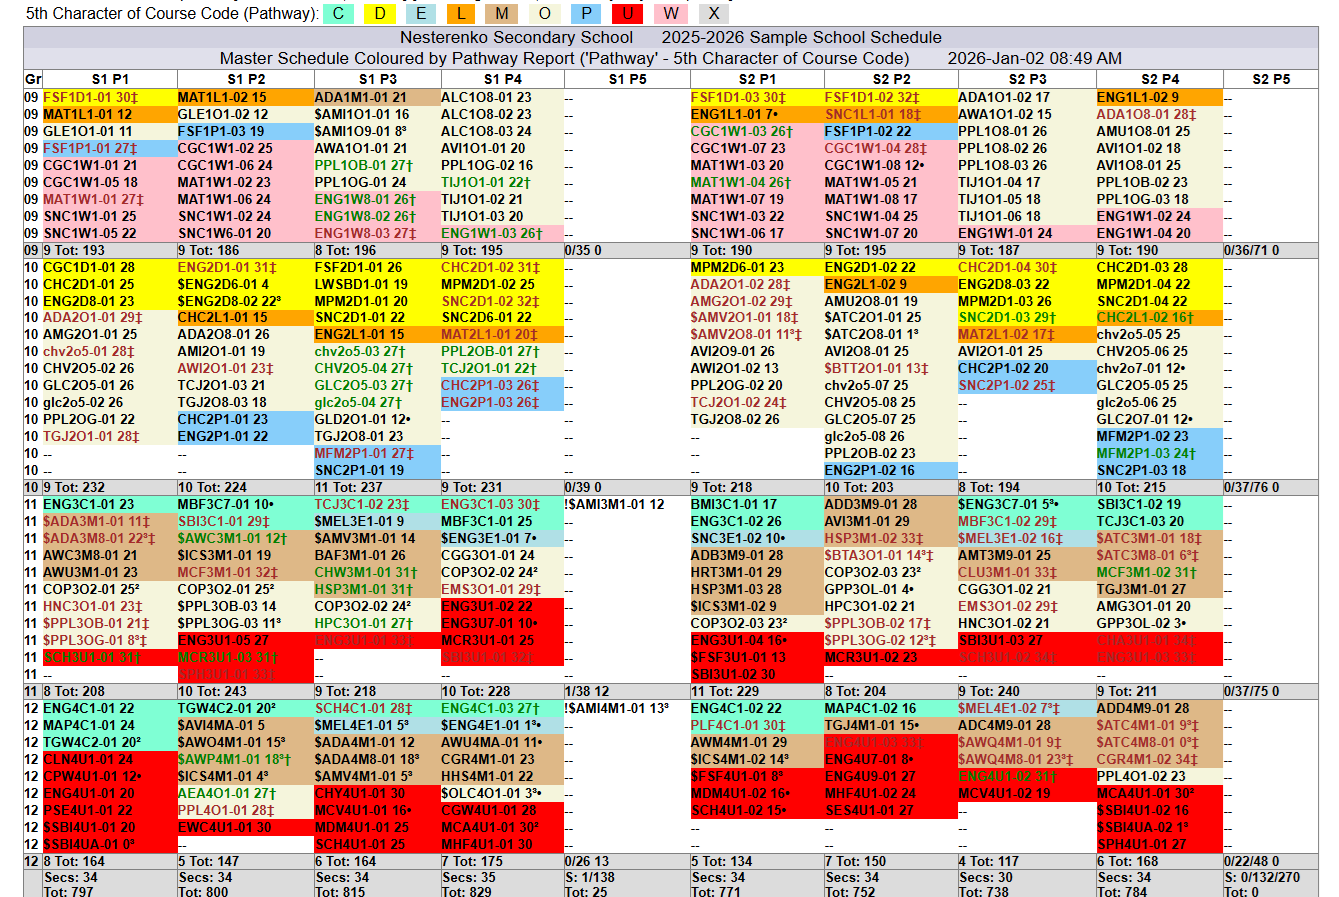The width and height of the screenshot is (1339, 897).
Task: Click the S1 P1 column header
Action: [x=110, y=79]
